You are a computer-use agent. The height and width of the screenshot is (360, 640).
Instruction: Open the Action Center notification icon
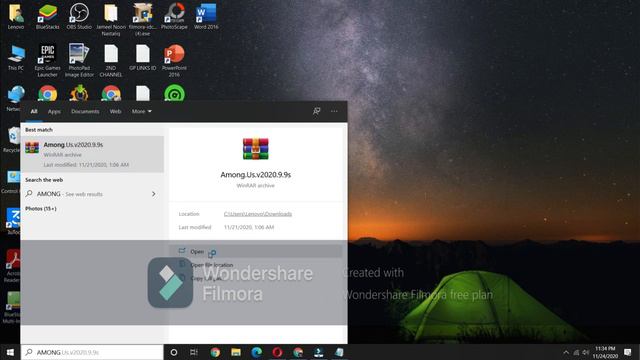tap(628, 352)
